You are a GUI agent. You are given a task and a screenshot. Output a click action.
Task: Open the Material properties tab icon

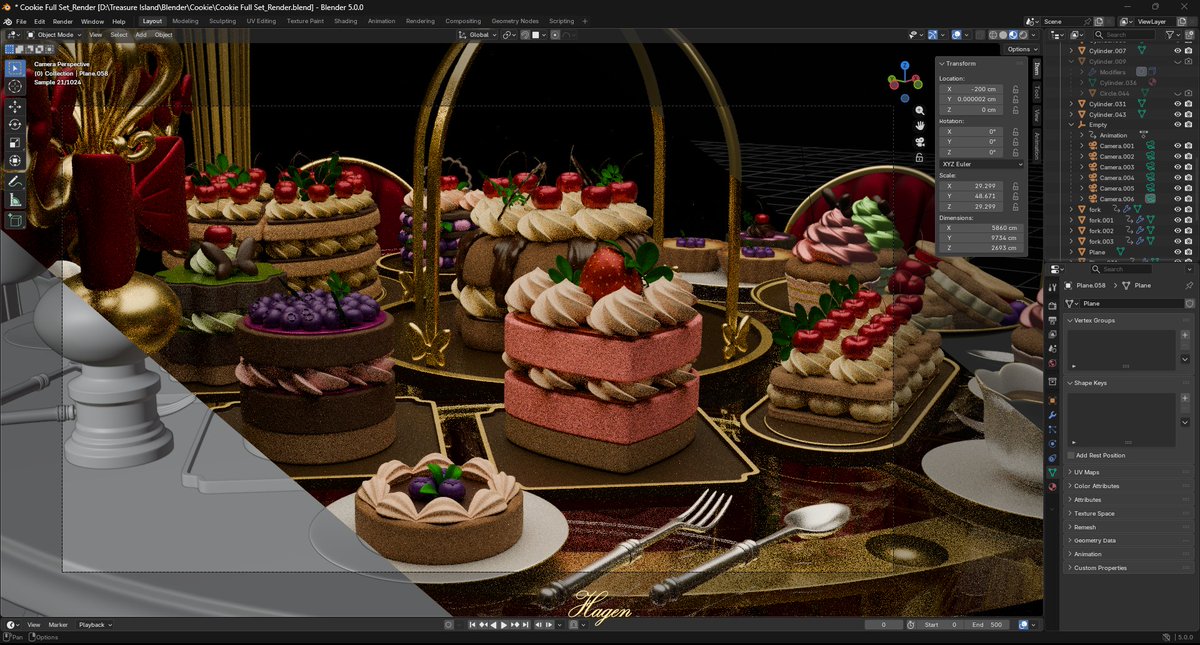[1052, 487]
